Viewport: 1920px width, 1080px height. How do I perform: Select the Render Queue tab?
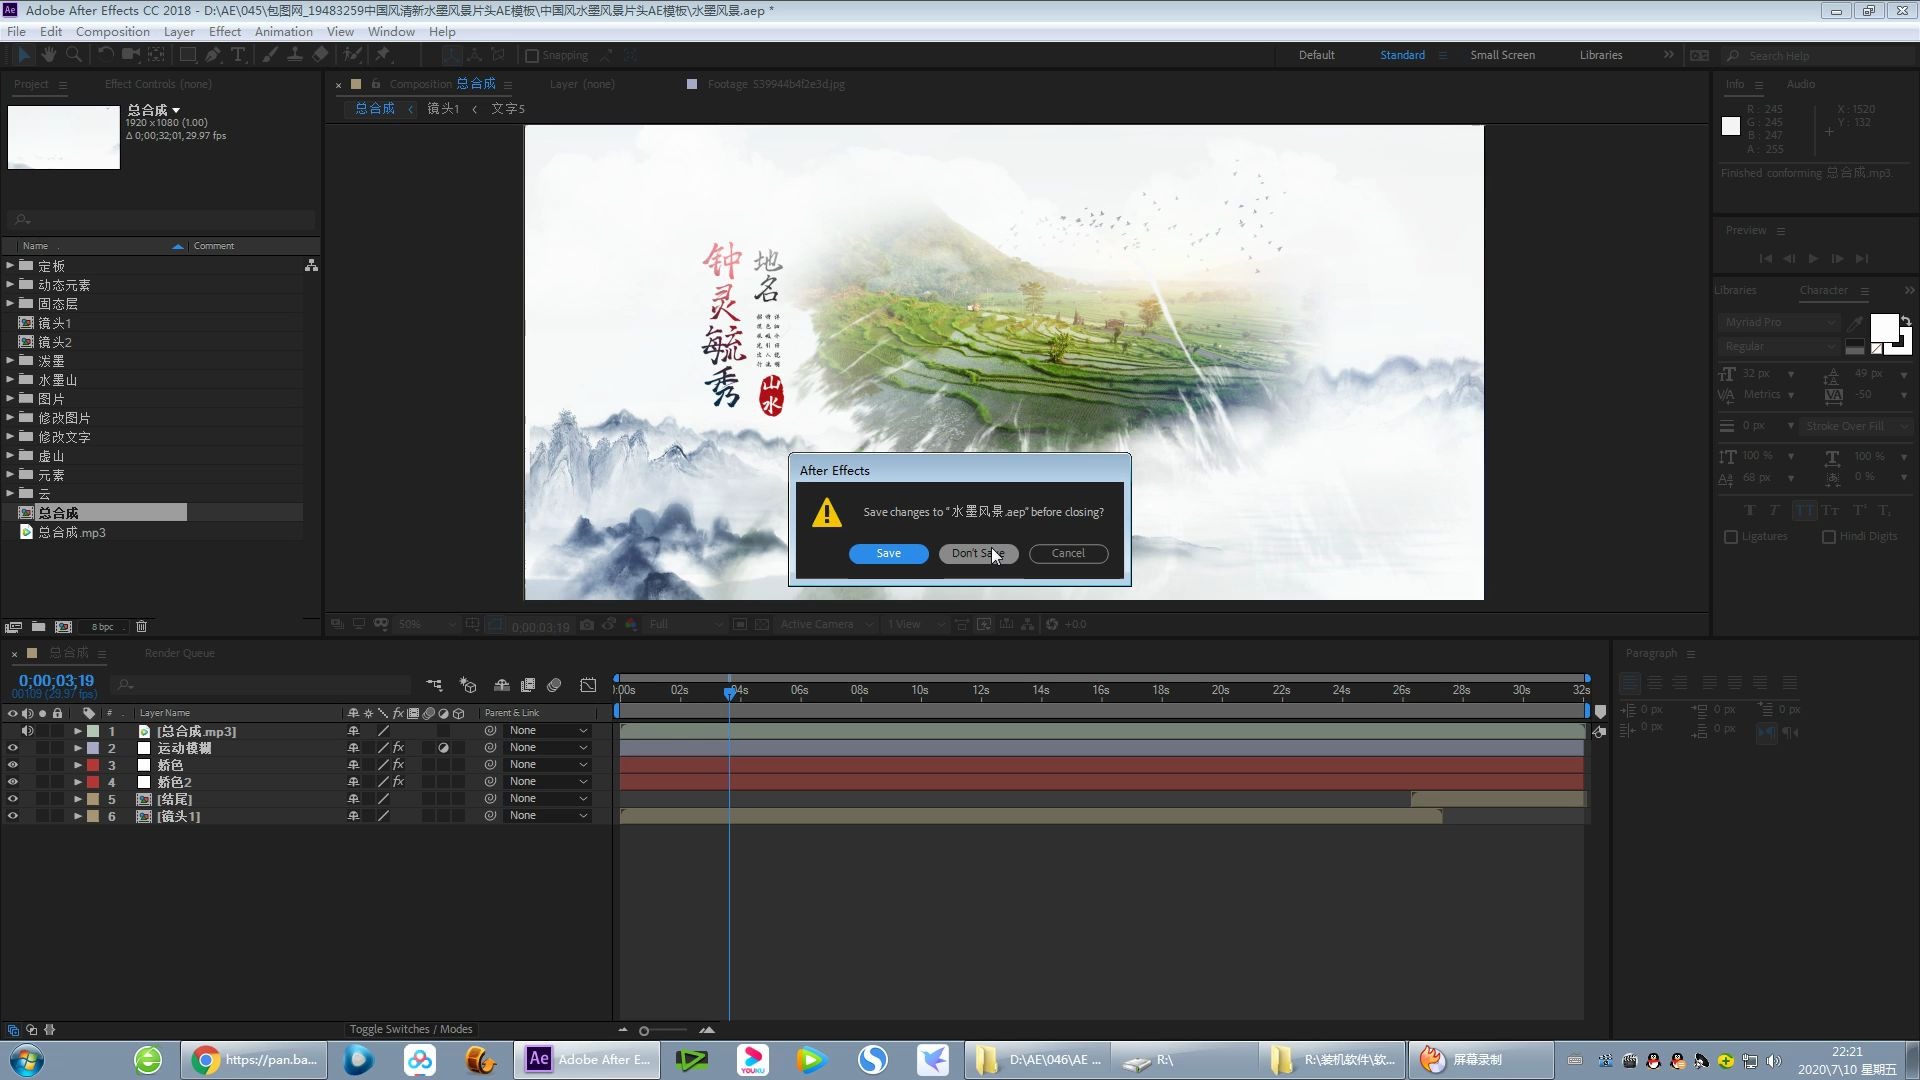(179, 651)
